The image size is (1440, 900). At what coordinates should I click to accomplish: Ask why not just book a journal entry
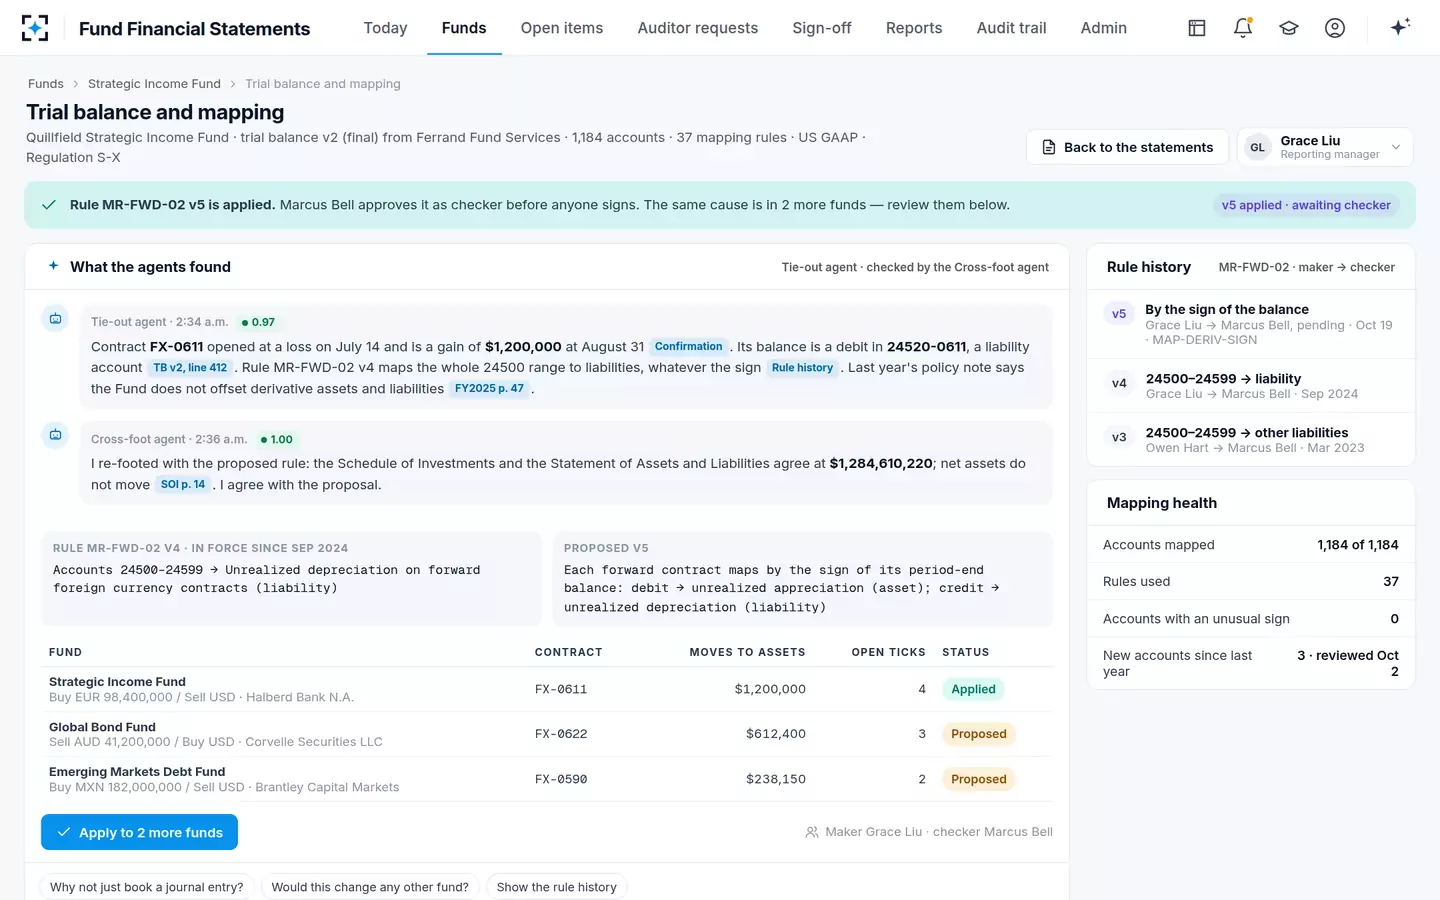[146, 887]
